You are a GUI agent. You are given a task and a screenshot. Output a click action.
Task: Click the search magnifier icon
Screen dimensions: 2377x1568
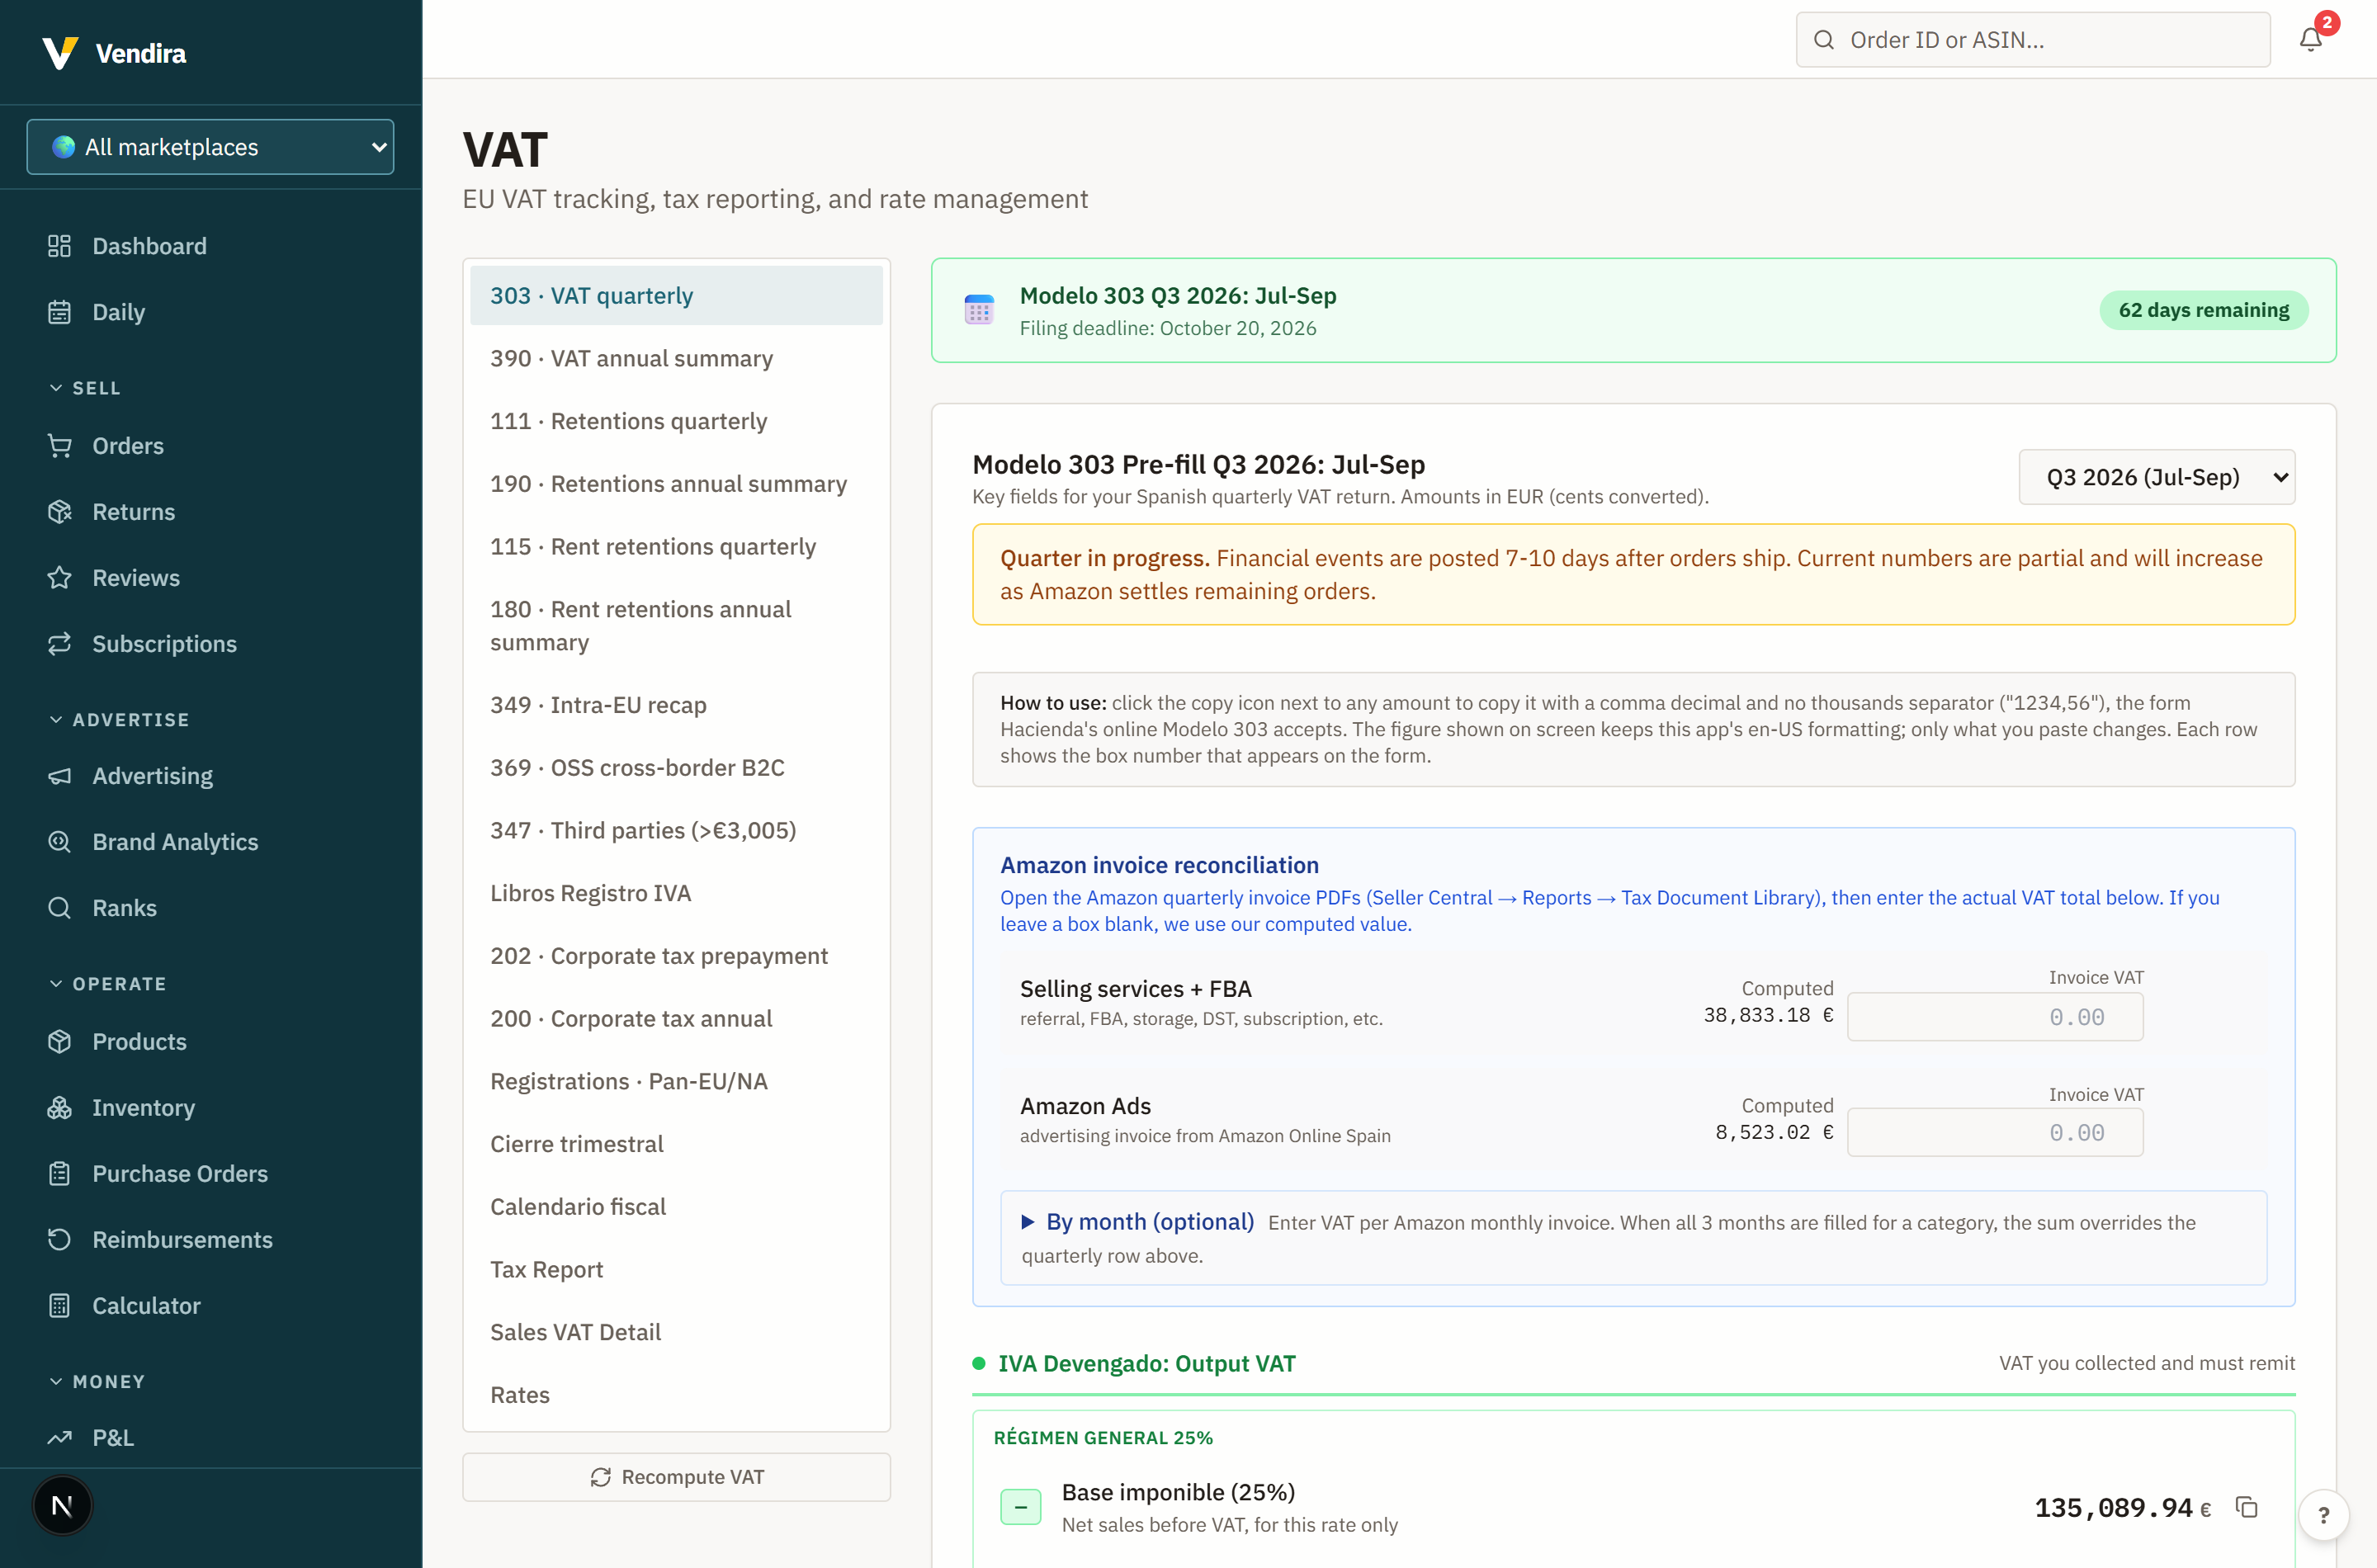1824,39
